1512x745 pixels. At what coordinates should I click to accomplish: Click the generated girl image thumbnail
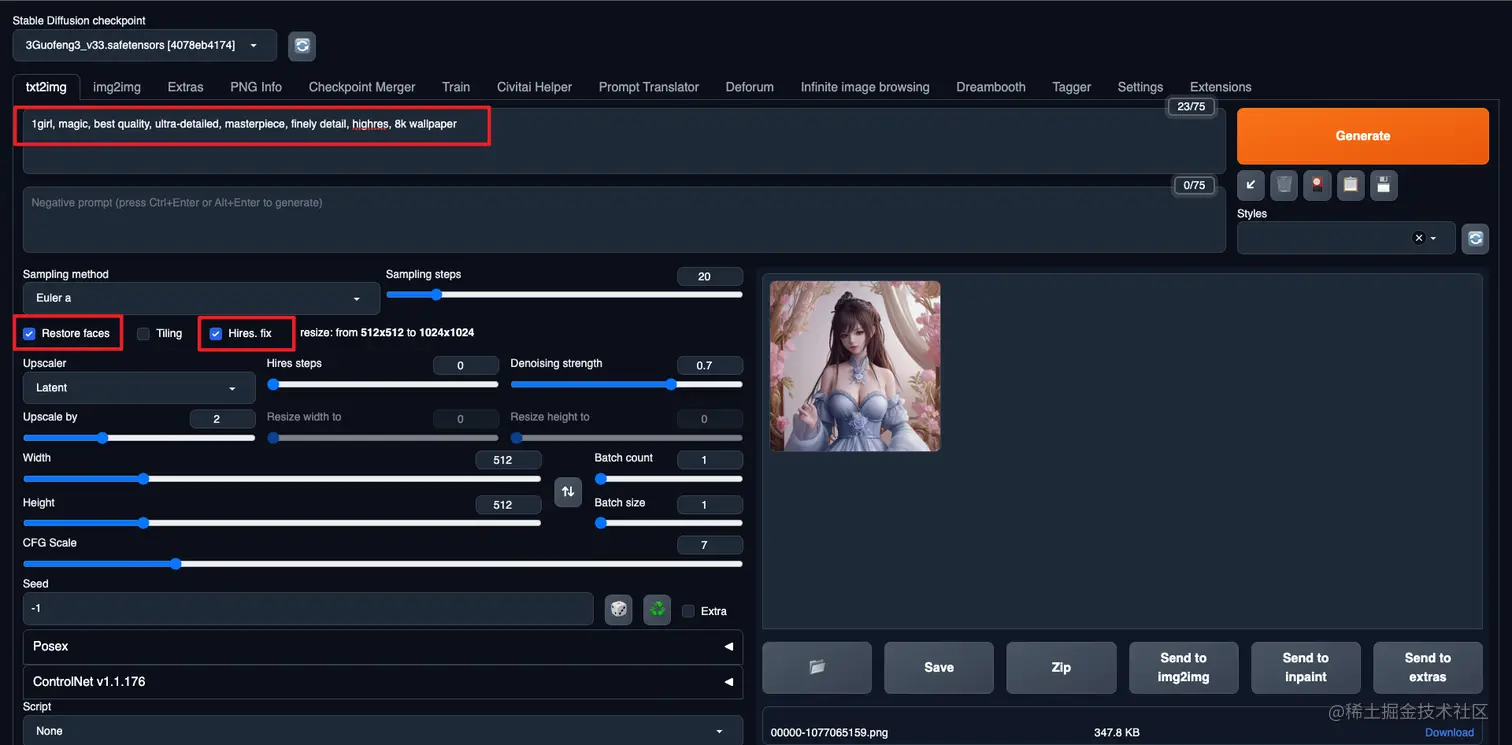point(855,366)
